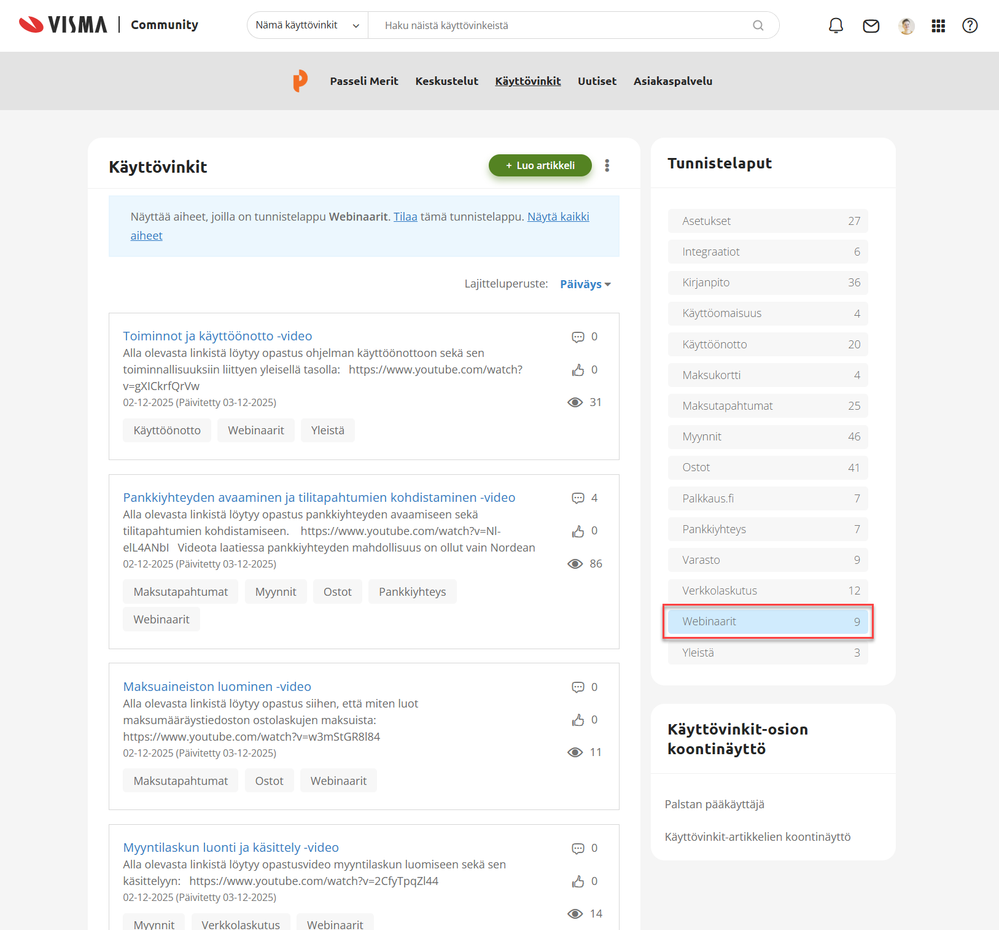999x930 pixels.
Task: Select Asetukset tag in Tunnistelaput sidebar
Action: coord(768,221)
